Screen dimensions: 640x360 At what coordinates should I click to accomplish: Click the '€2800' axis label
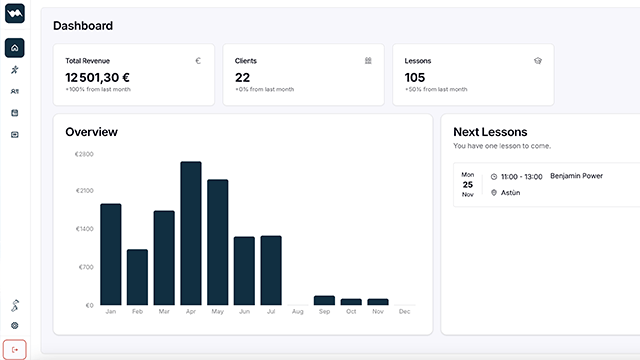pos(84,154)
